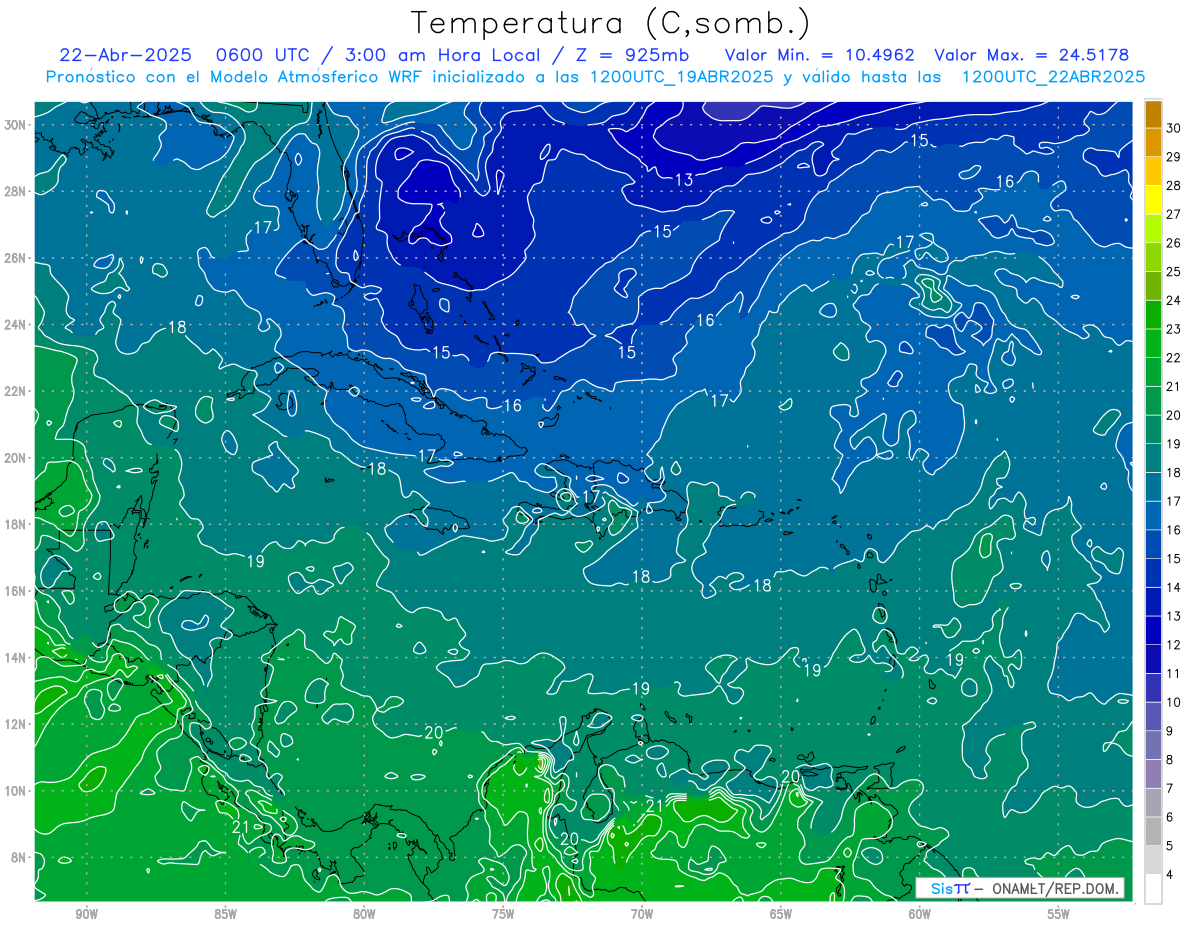Click the colorbar band between 12 and 13
Image resolution: width=1200 pixels, height=927 pixels.
click(1153, 630)
